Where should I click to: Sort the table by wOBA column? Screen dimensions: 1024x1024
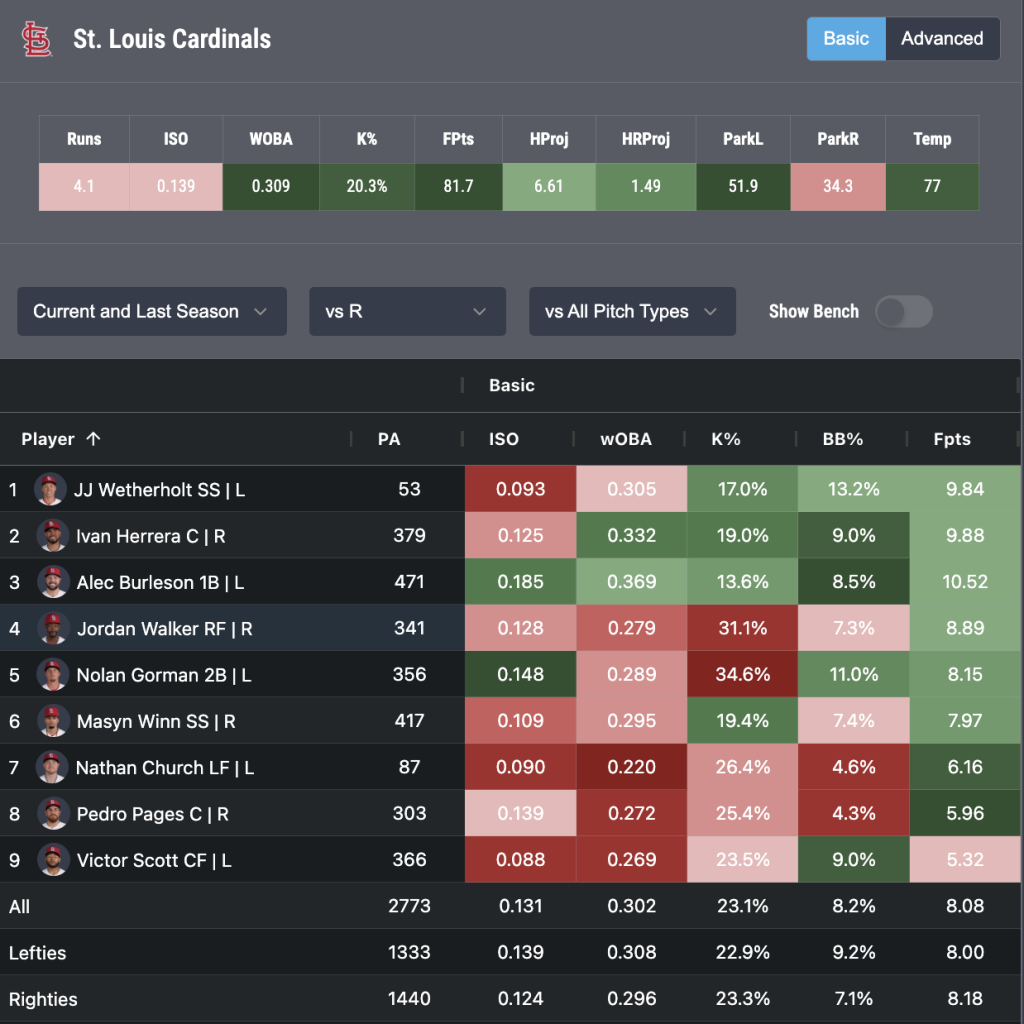pyautogui.click(x=627, y=439)
